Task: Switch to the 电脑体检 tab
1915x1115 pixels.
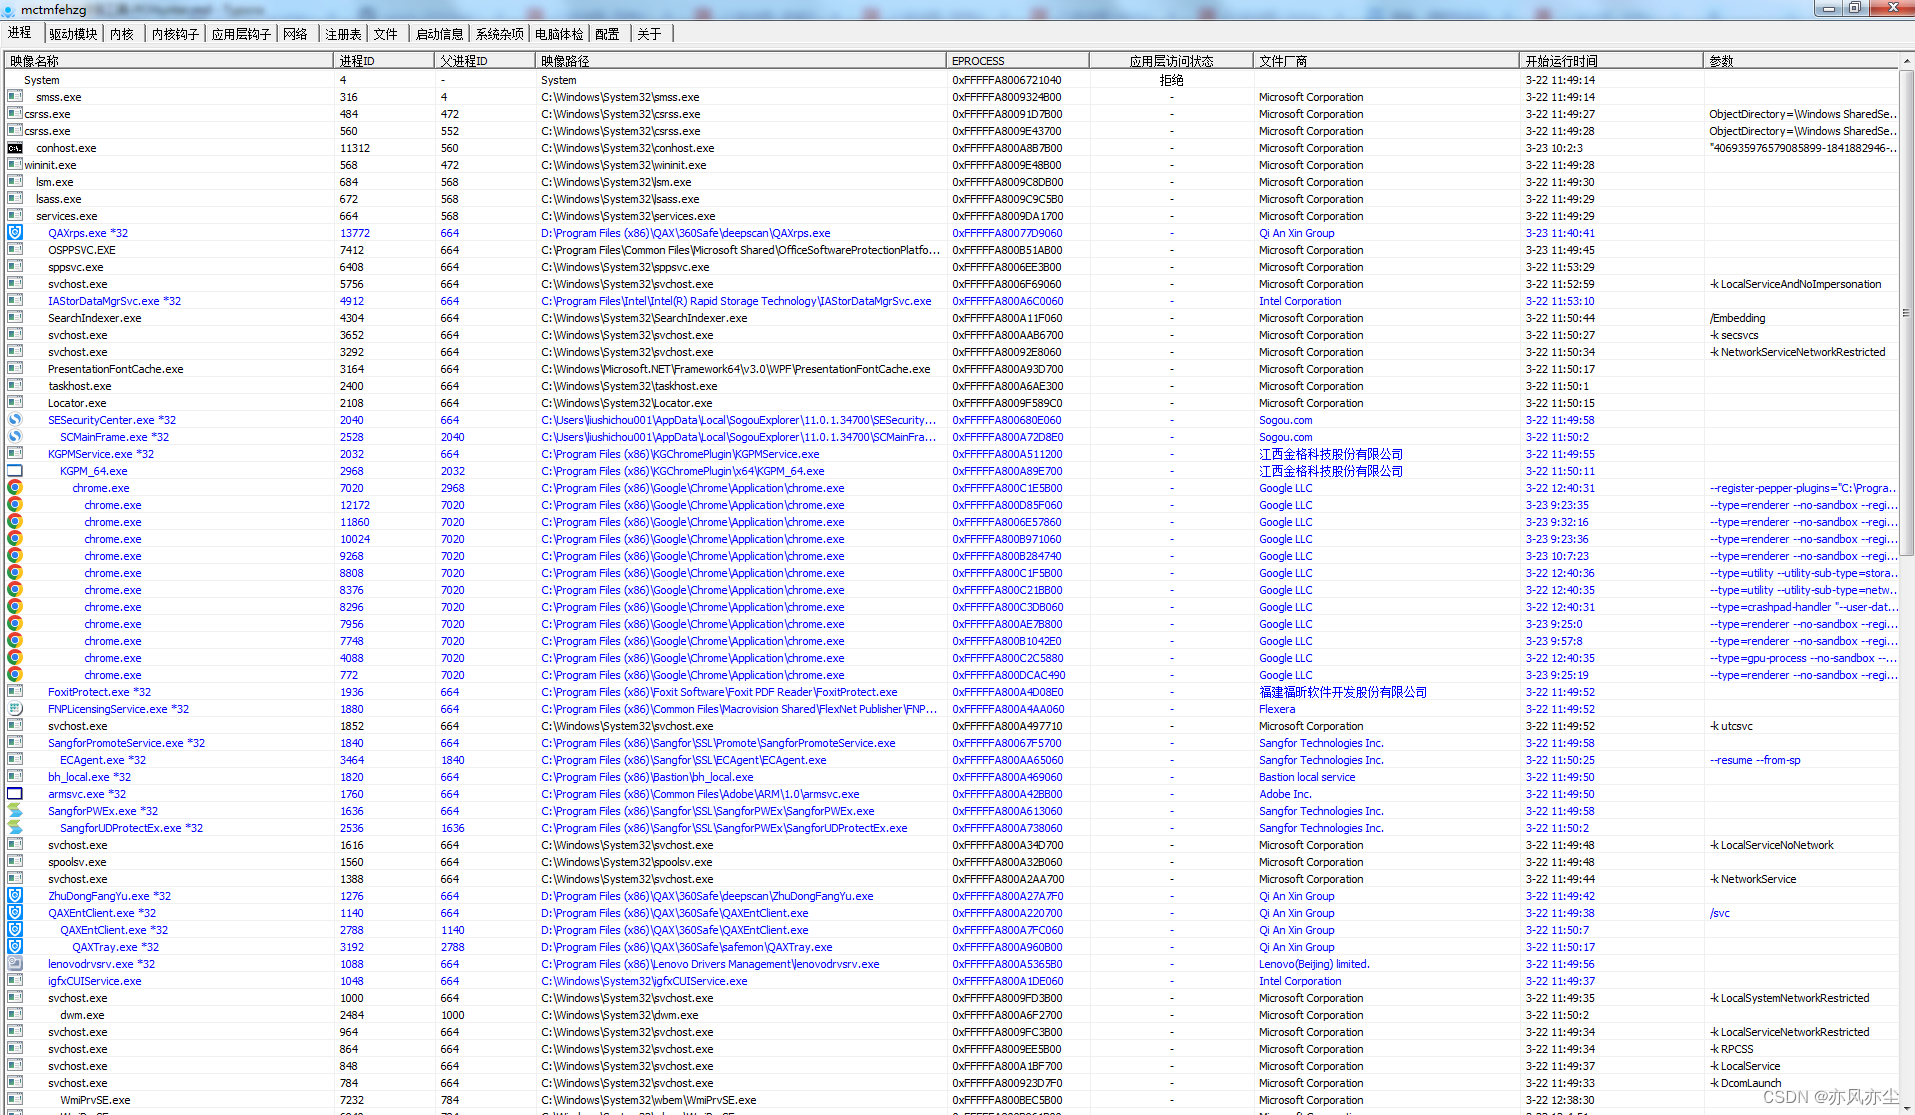Action: [x=559, y=34]
